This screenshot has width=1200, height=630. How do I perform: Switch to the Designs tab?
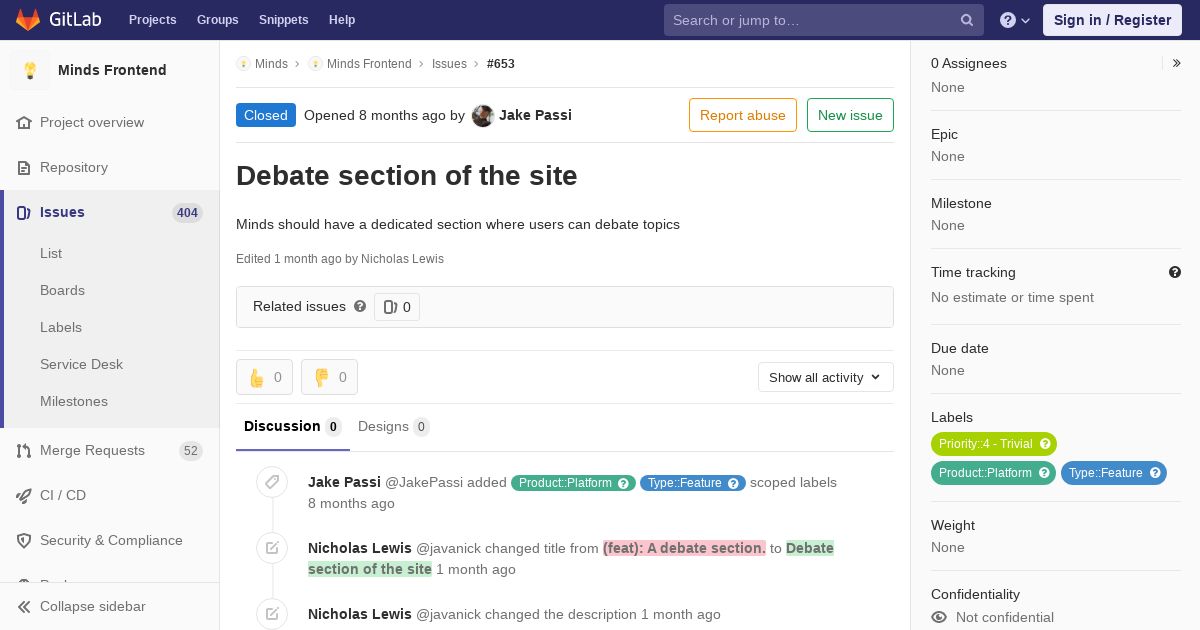coord(393,426)
